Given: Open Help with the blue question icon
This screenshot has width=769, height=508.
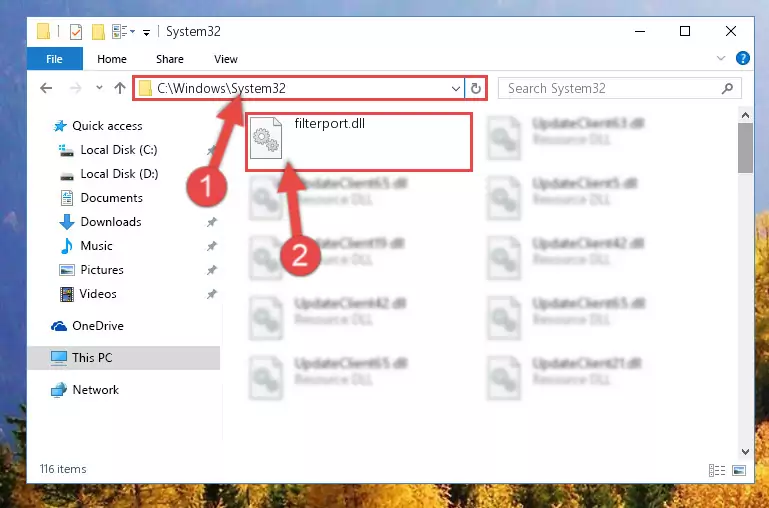Looking at the screenshot, I should pyautogui.click(x=743, y=58).
